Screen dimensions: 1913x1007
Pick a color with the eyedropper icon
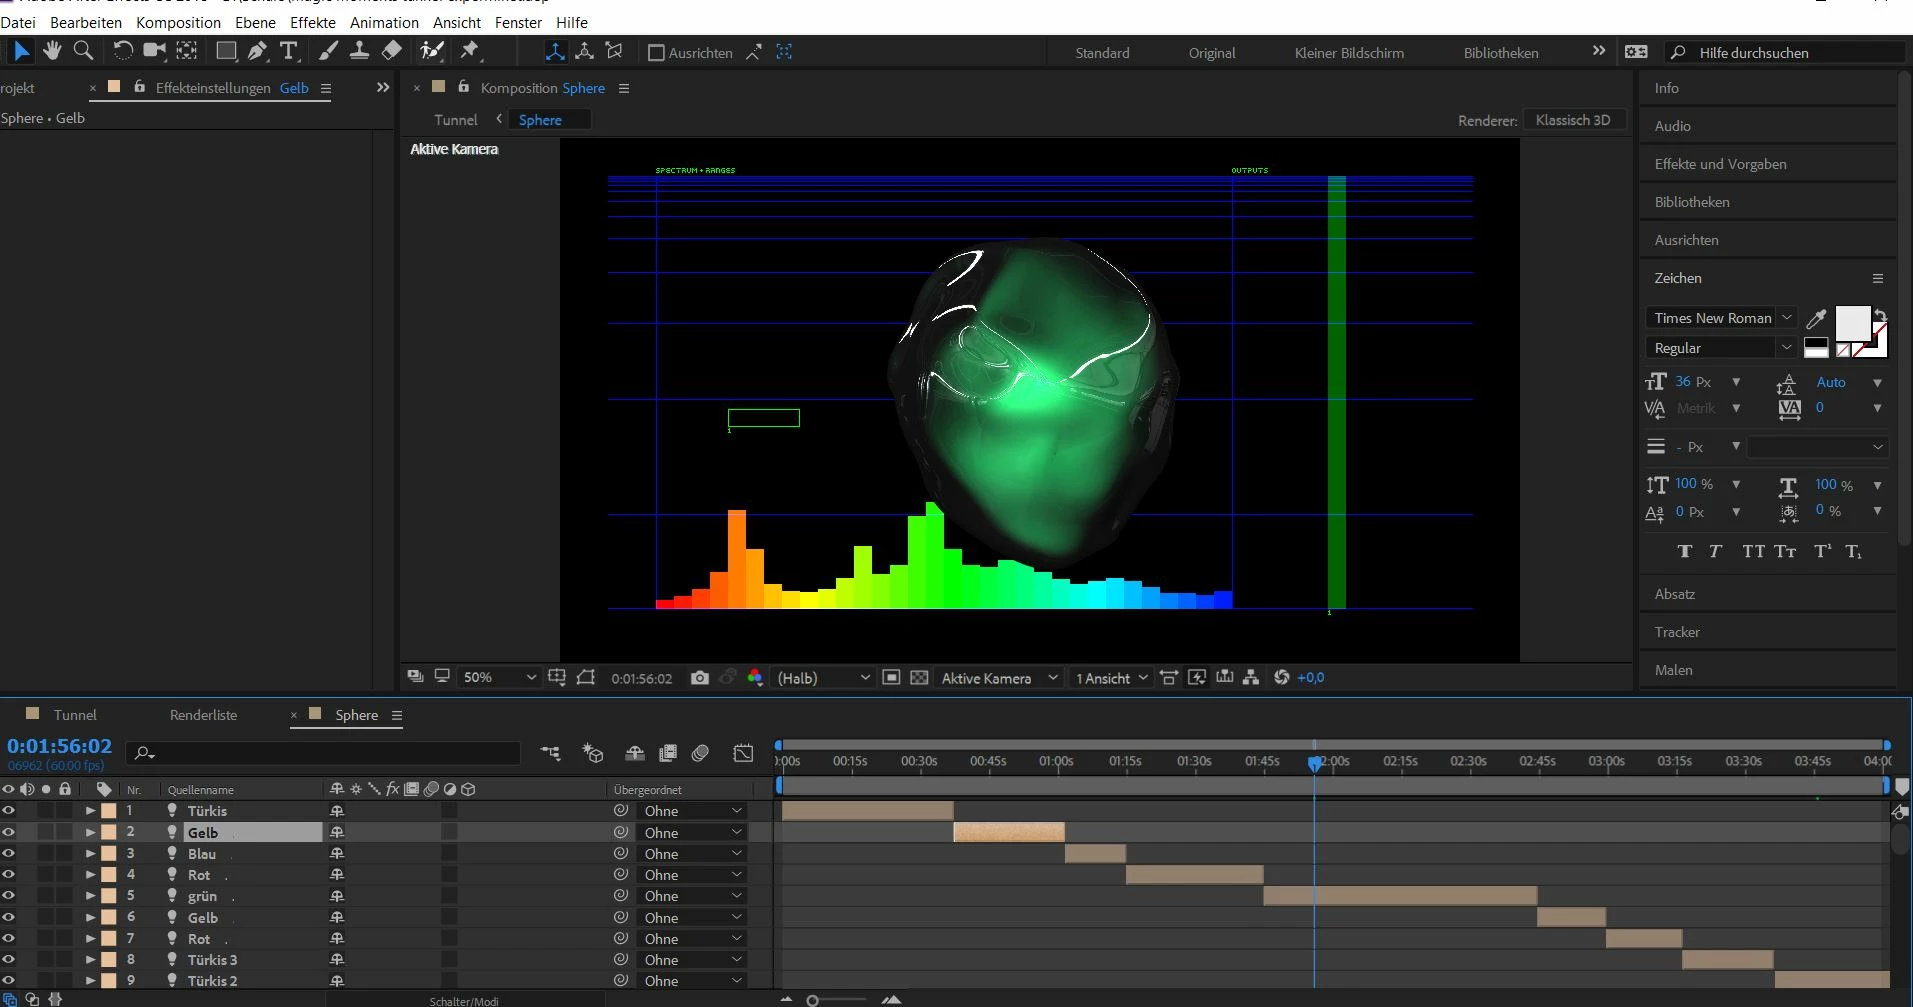click(x=1816, y=319)
